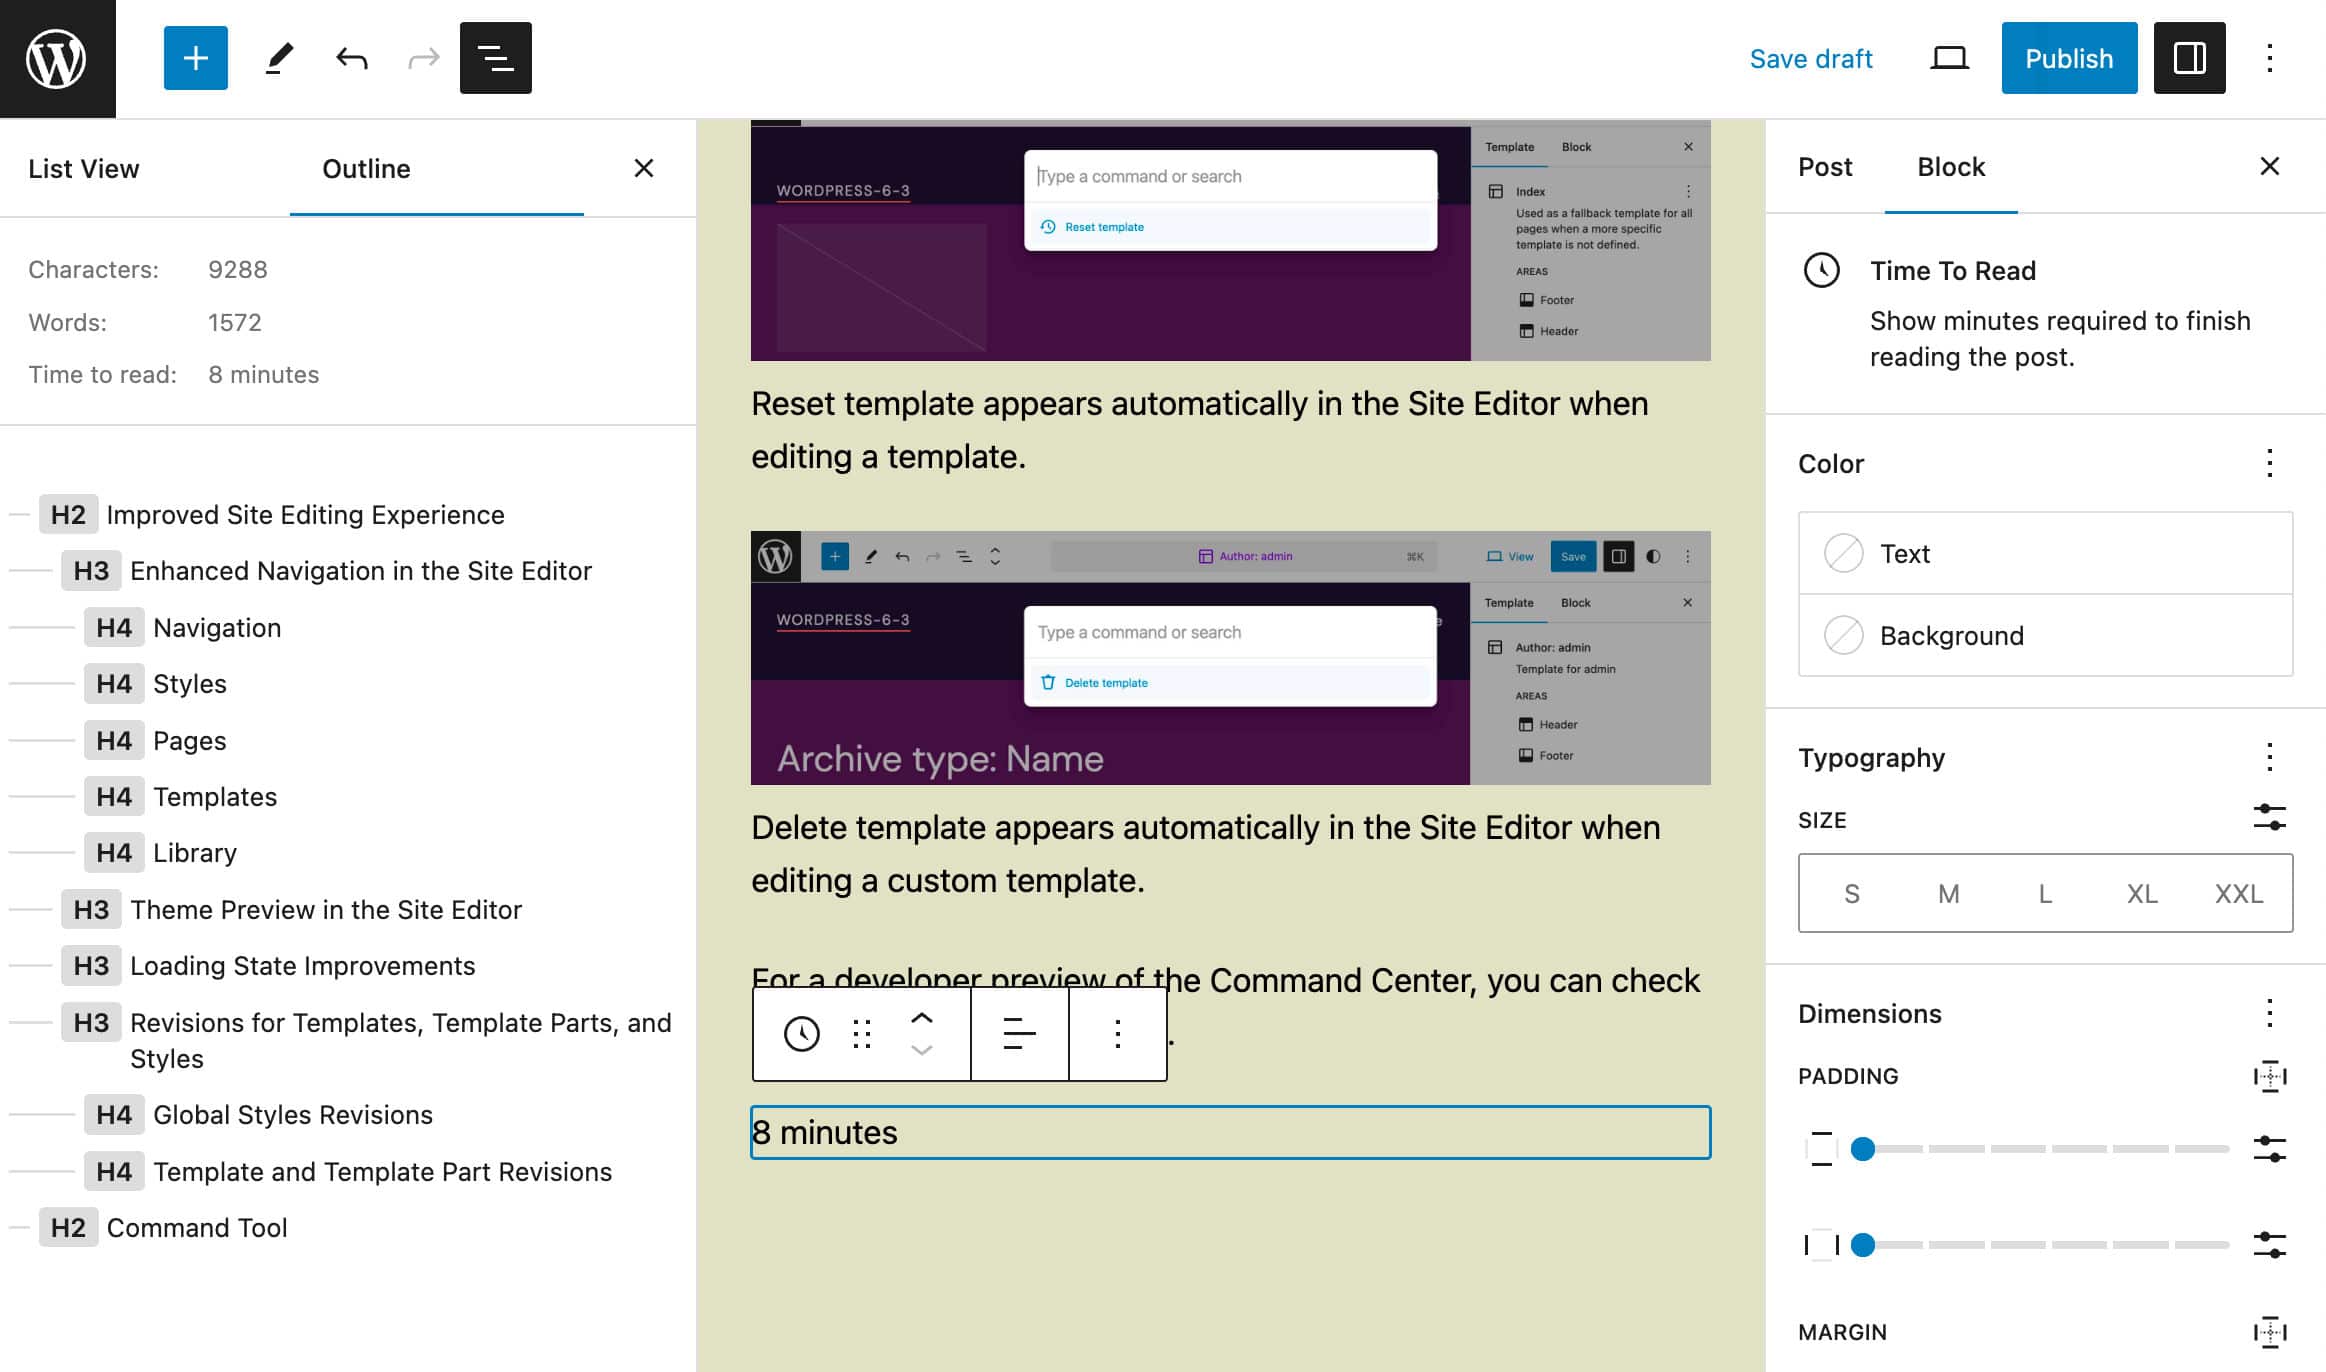Switch to the List View tab
This screenshot has width=2326, height=1372.
click(x=84, y=168)
